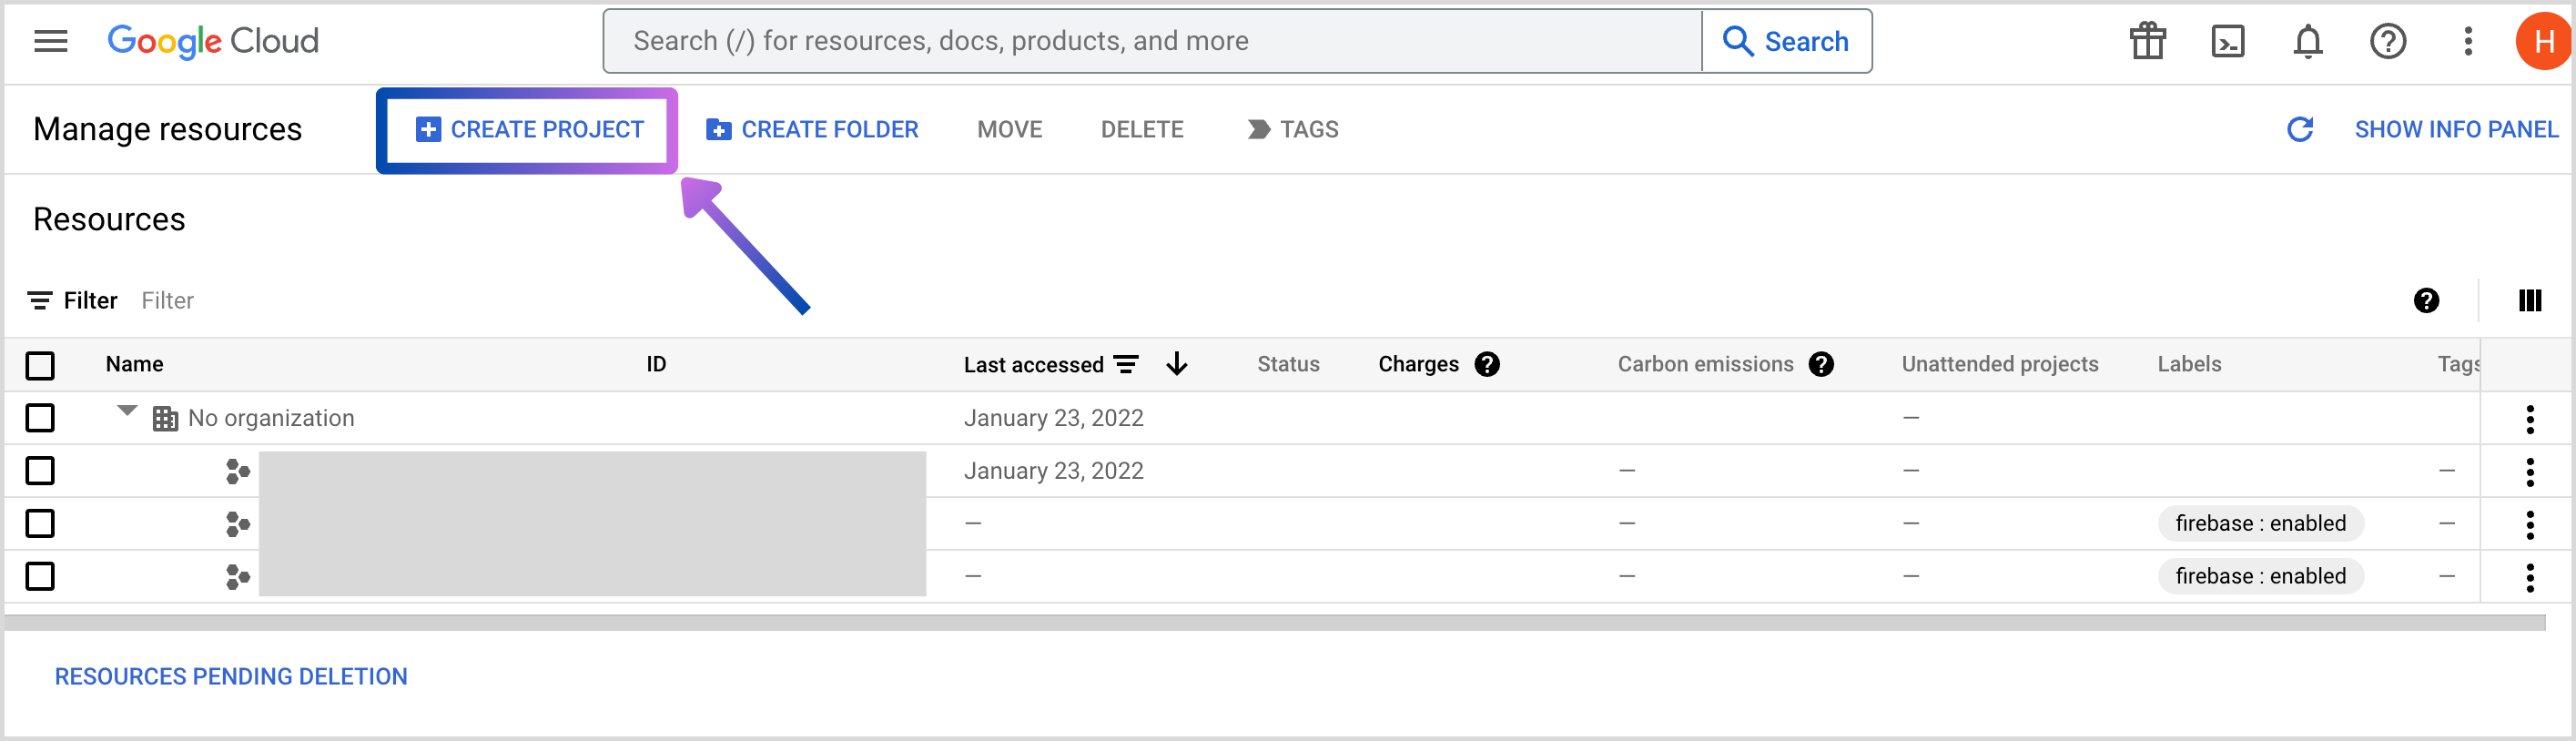Open the actions menu for No organization row
Viewport: 2576px width, 741px height.
pyautogui.click(x=2529, y=419)
